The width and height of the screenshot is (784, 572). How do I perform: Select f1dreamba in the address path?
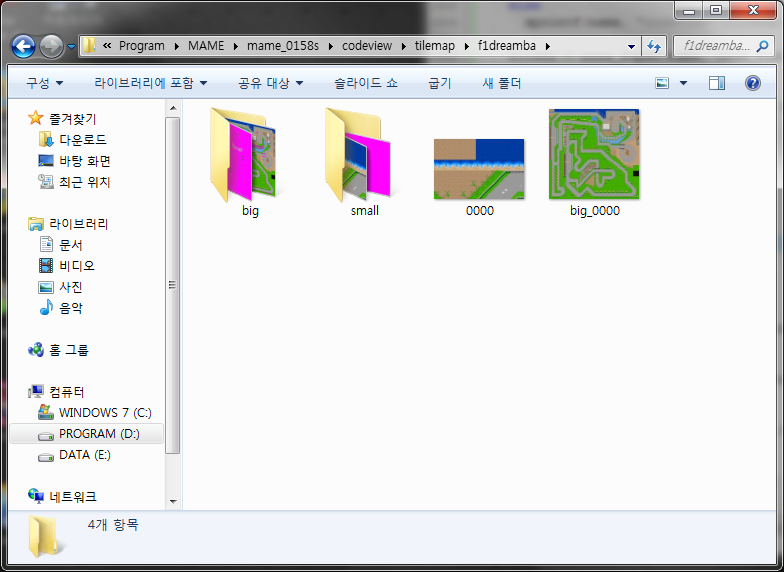coord(506,46)
